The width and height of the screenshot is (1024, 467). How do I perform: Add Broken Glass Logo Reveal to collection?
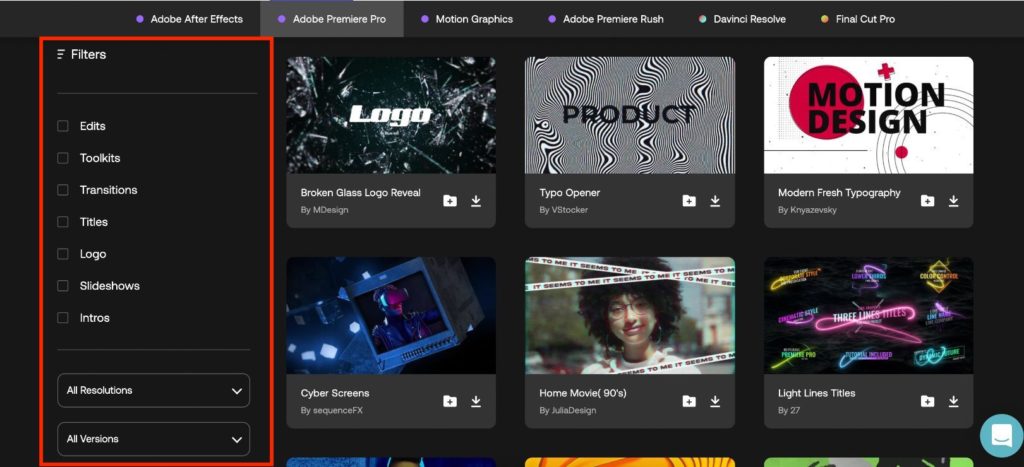click(450, 201)
